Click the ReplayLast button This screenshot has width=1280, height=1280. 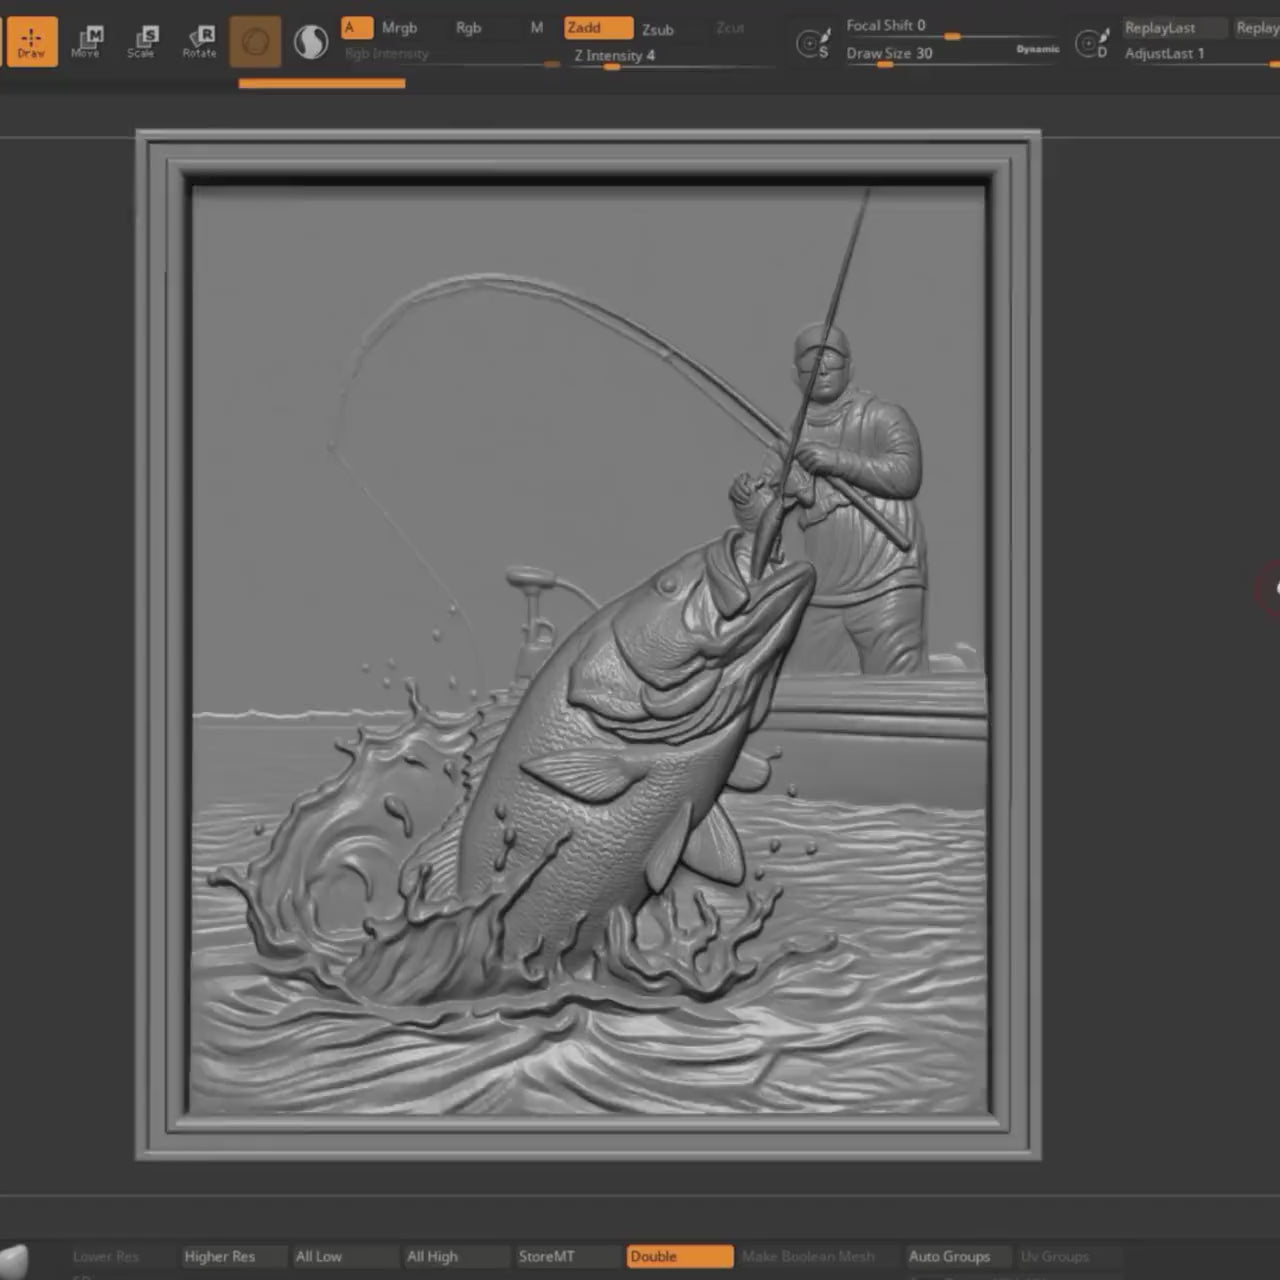pyautogui.click(x=1173, y=28)
